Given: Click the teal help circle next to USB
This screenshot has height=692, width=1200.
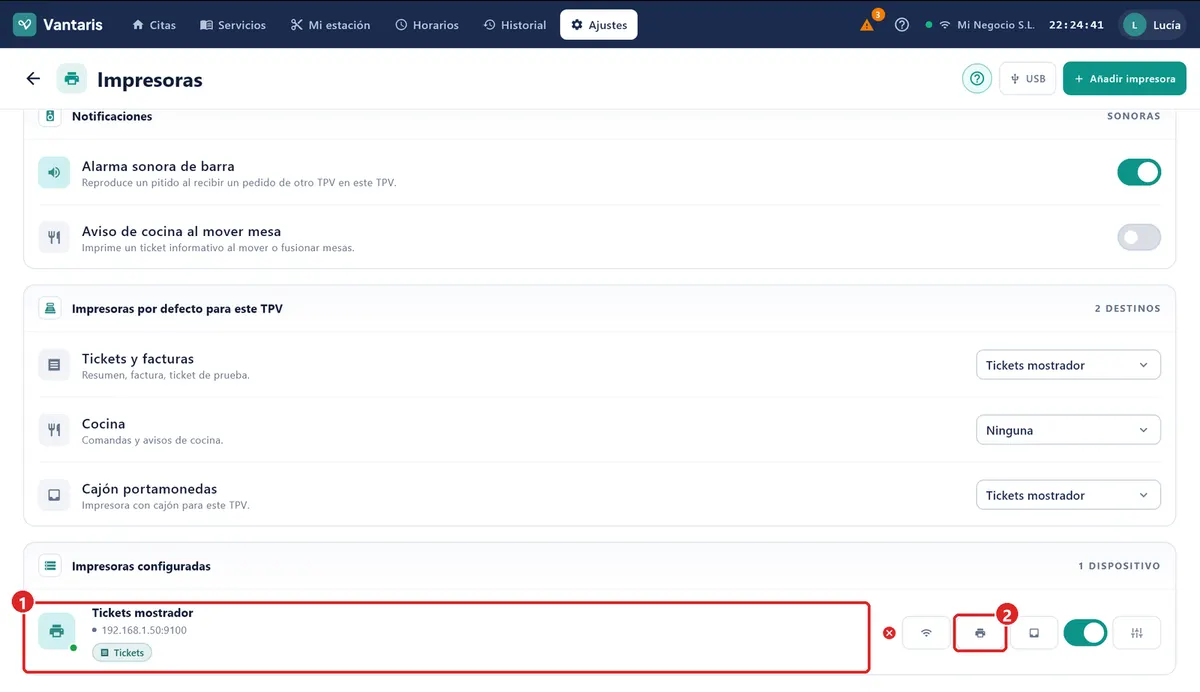Looking at the screenshot, I should click(x=977, y=79).
